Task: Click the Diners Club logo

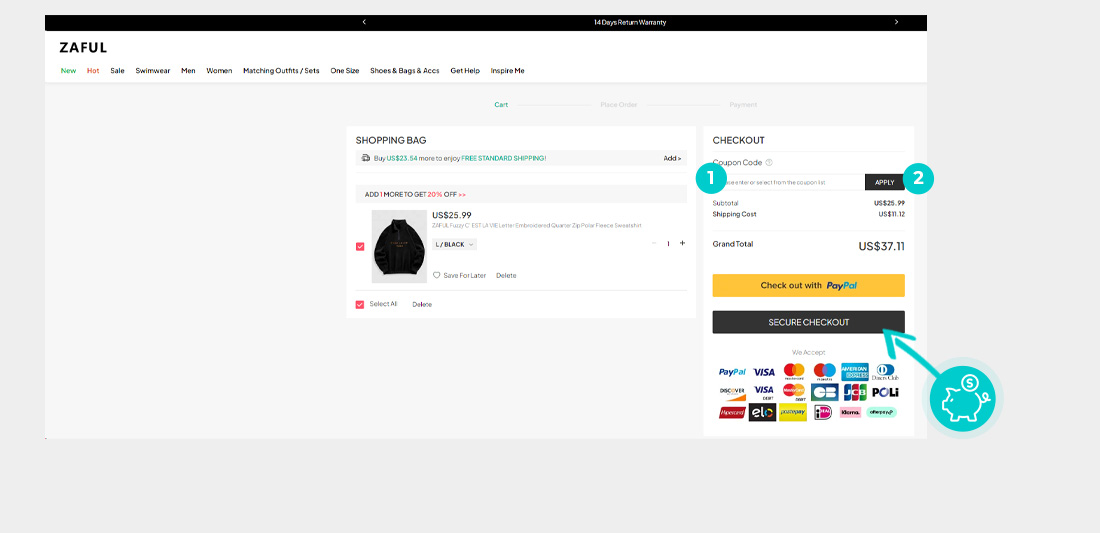Action: click(885, 372)
